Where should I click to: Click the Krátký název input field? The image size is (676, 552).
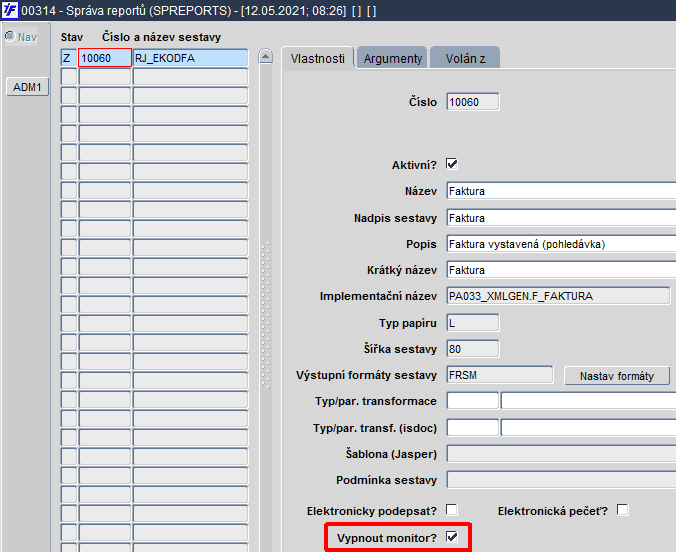coord(561,270)
